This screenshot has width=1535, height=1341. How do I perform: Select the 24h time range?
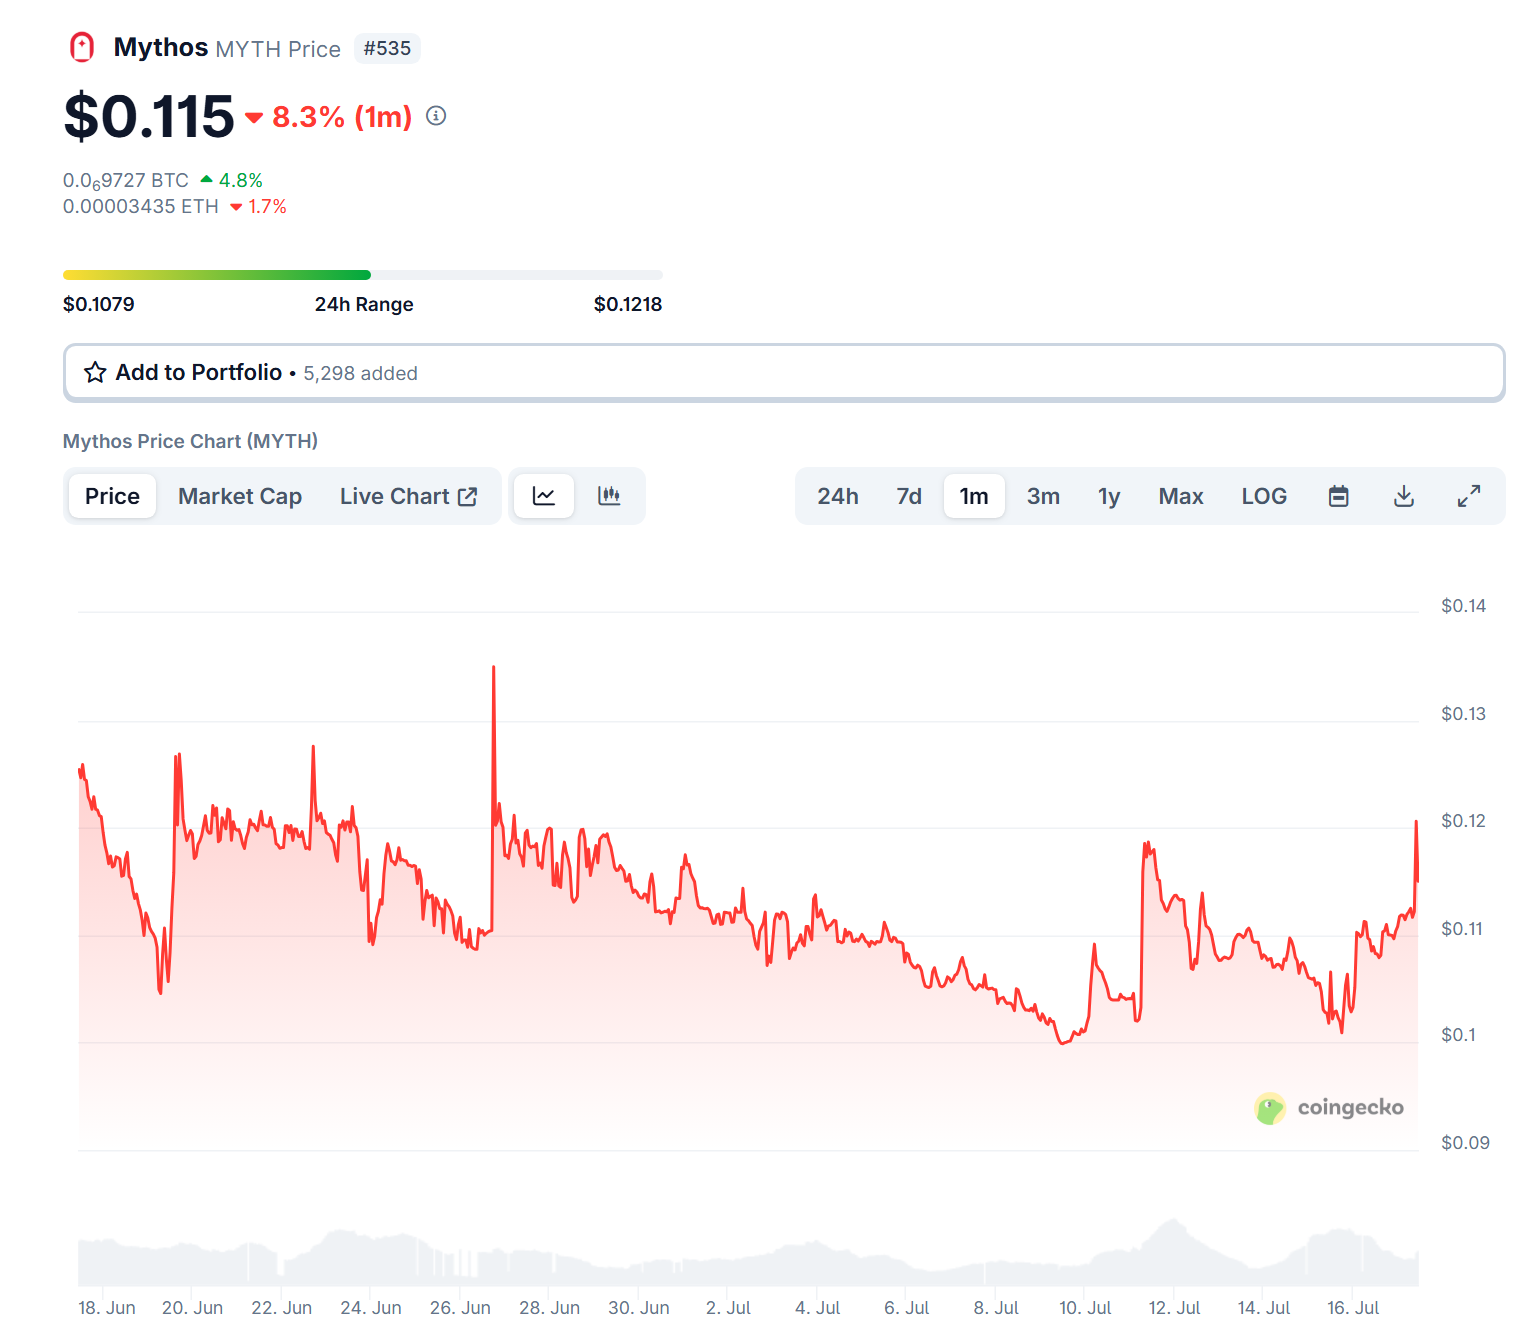click(x=838, y=496)
